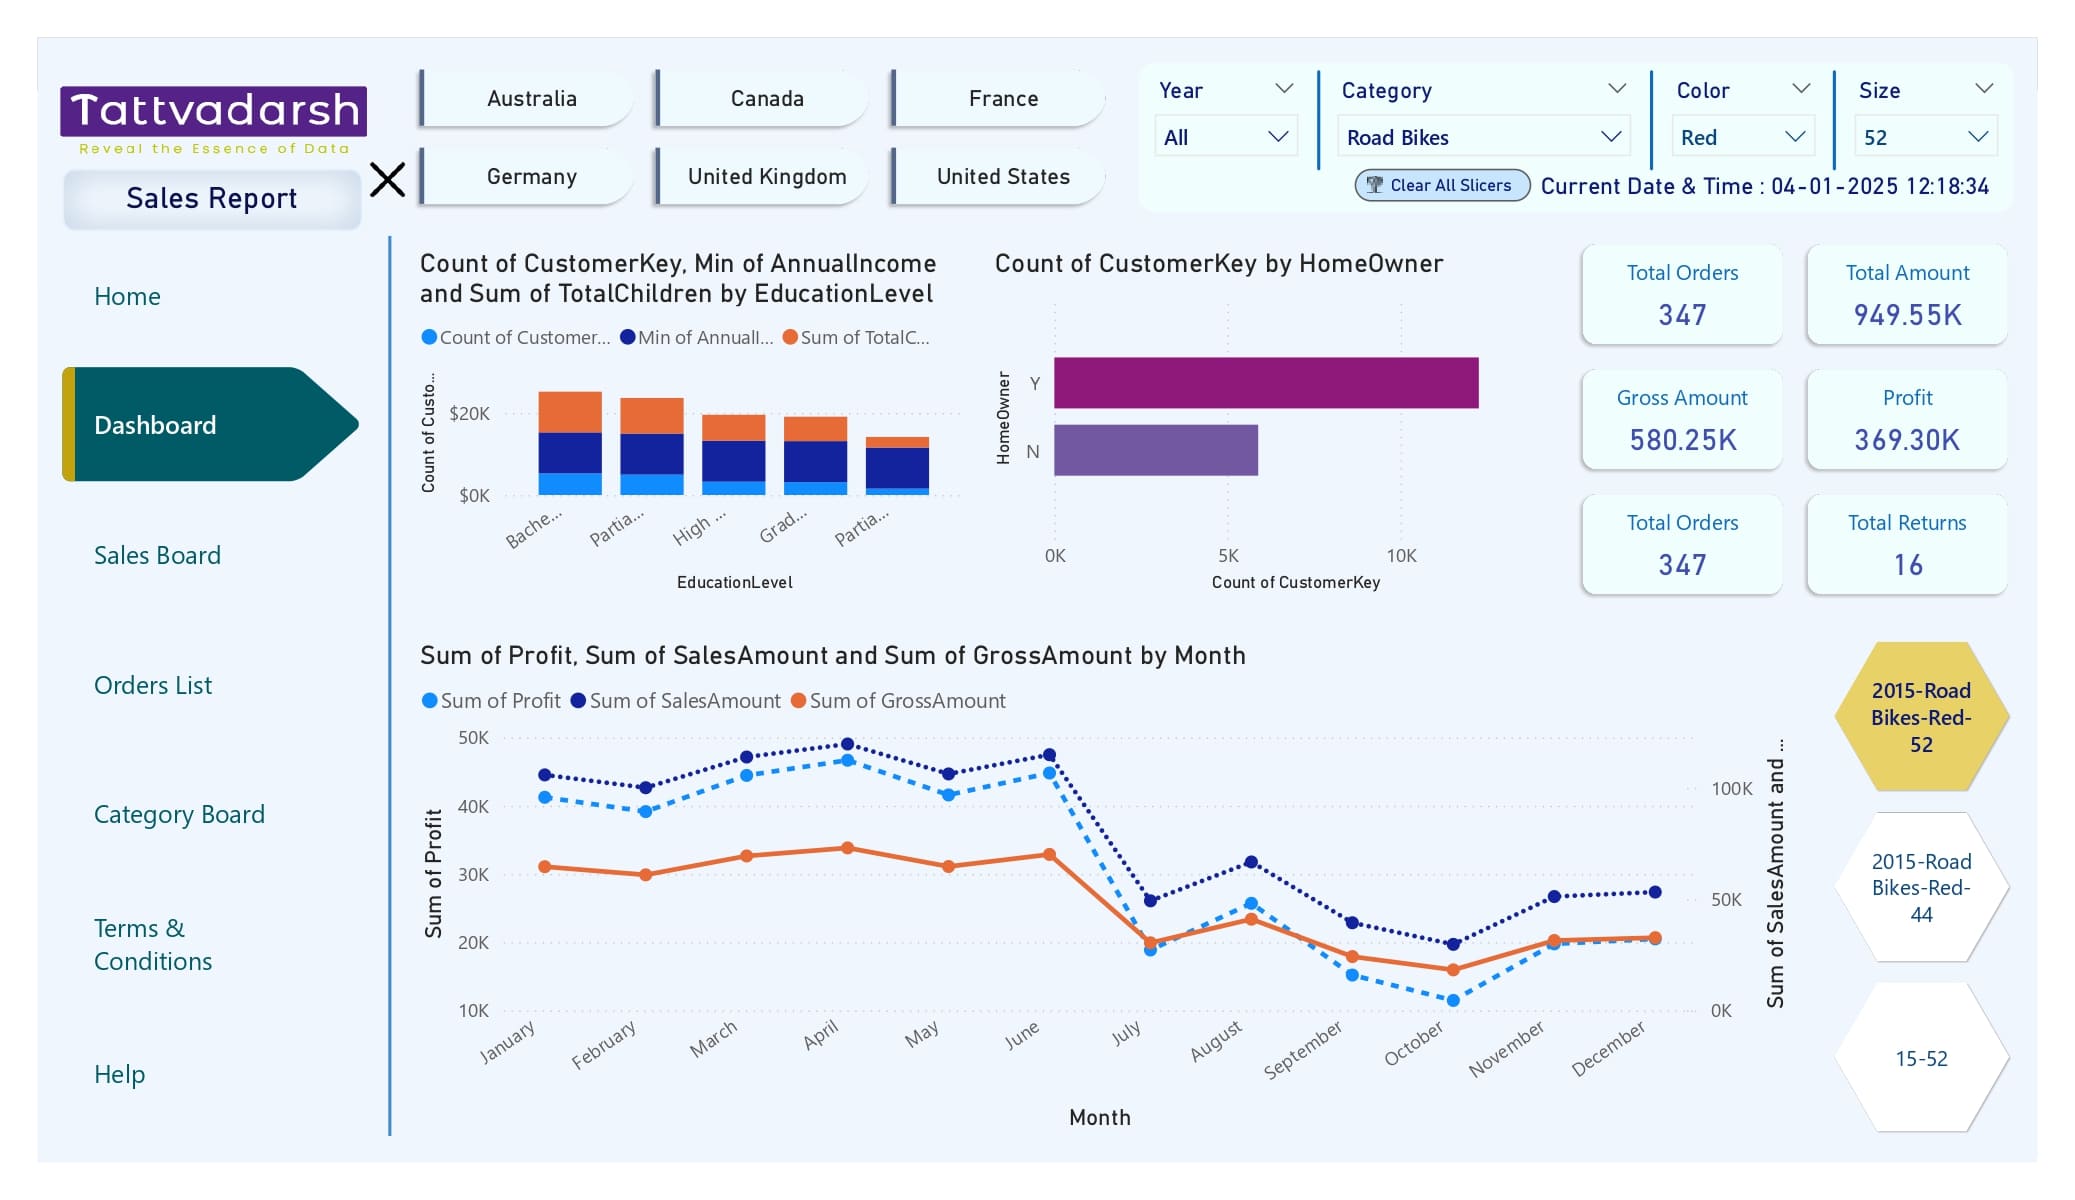This screenshot has height=1200, width=2075.
Task: Open Terms & Conditions page
Action: click(153, 944)
